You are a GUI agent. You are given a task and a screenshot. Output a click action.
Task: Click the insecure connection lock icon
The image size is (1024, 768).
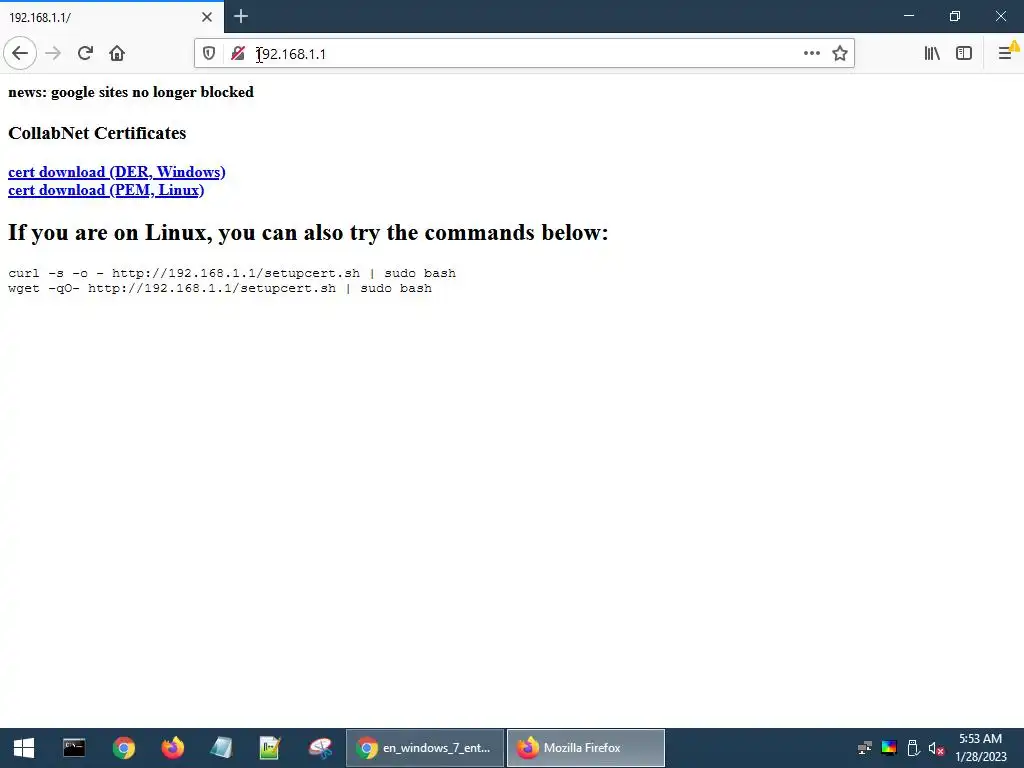238,54
